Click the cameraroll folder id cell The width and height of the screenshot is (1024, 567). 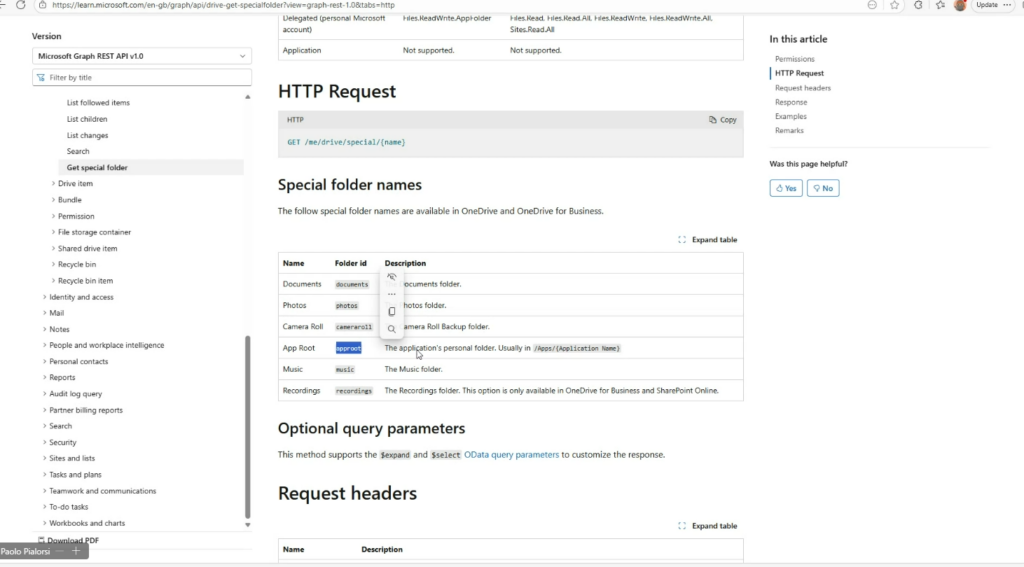tap(353, 327)
